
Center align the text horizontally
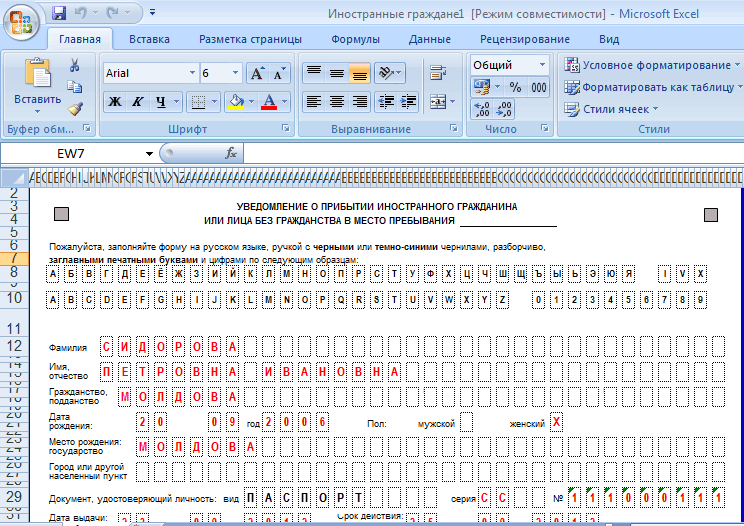336,102
